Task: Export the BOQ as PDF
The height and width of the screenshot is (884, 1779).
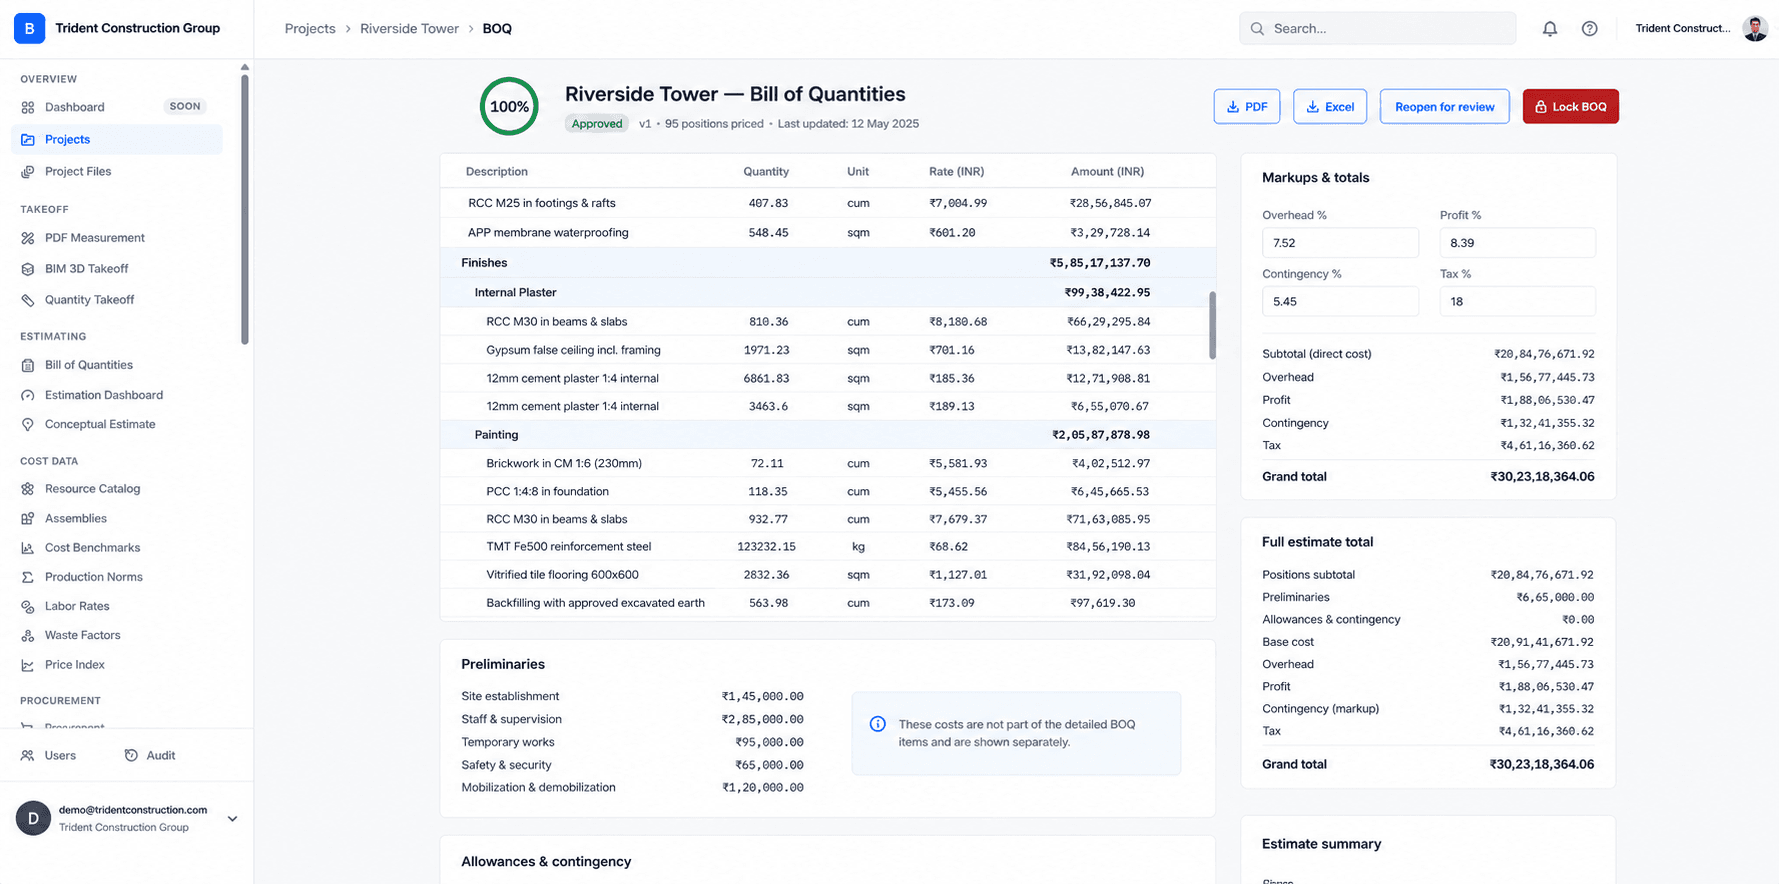Action: tap(1247, 107)
